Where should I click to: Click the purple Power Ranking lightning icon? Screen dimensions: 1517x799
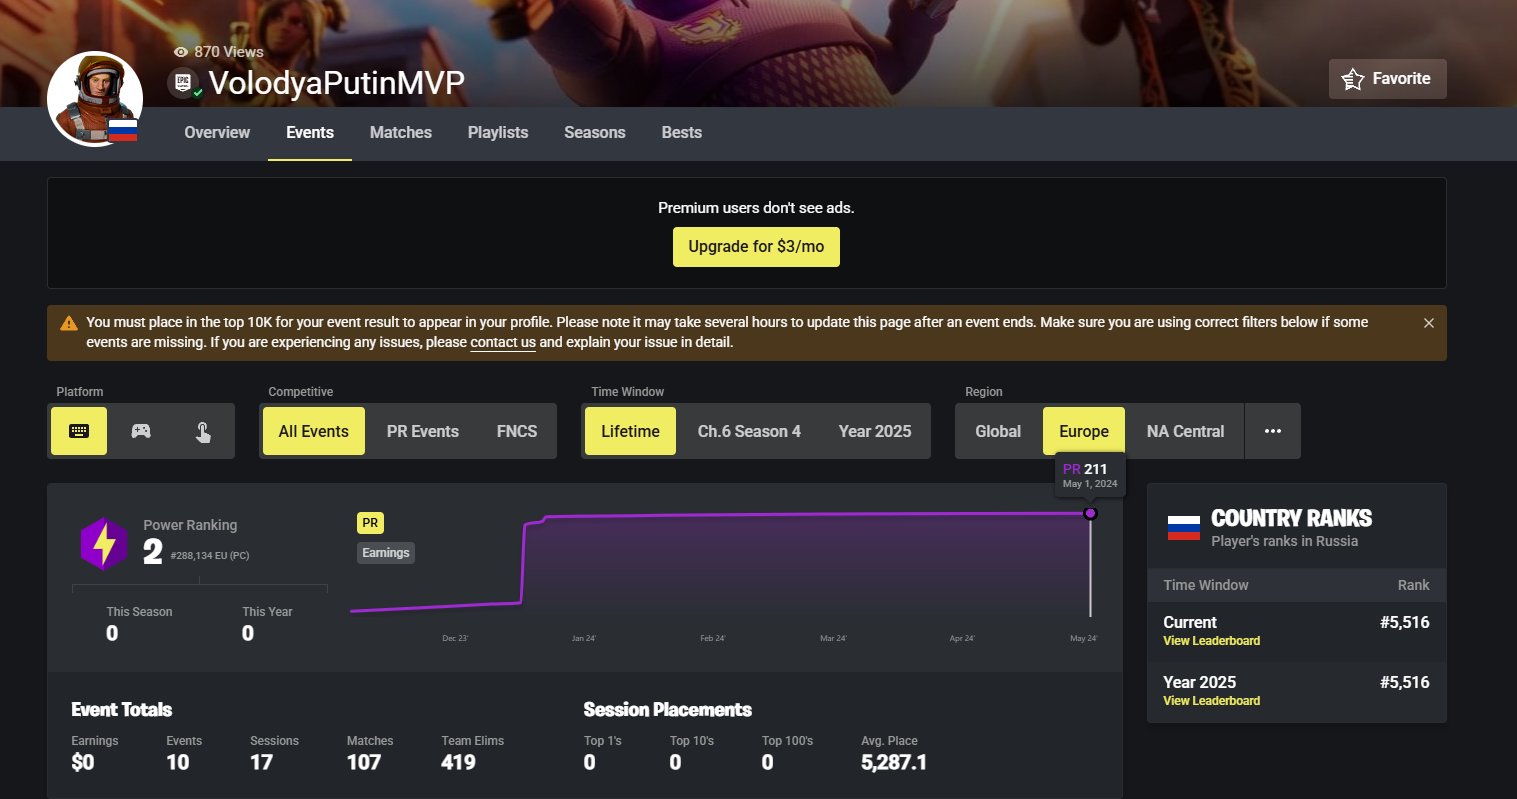pyautogui.click(x=104, y=545)
